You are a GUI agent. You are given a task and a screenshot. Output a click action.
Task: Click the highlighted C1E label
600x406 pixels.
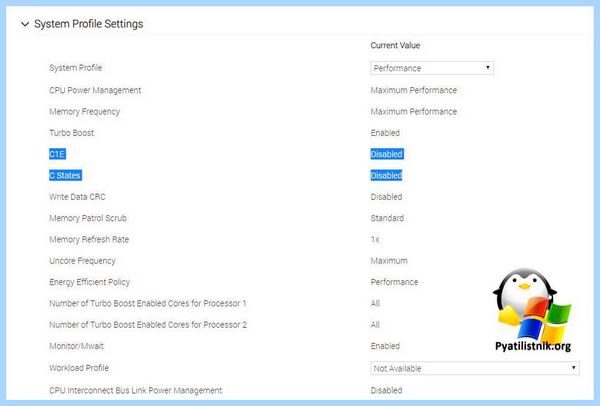point(57,154)
